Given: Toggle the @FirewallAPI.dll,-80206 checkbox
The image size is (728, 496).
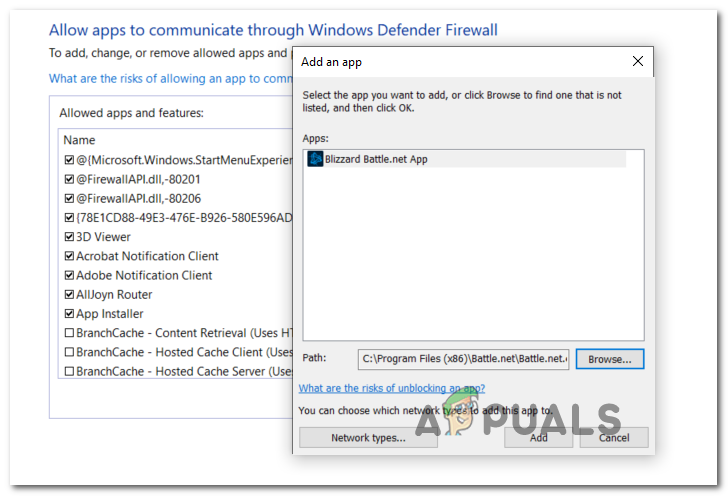Looking at the screenshot, I should click(x=69, y=198).
